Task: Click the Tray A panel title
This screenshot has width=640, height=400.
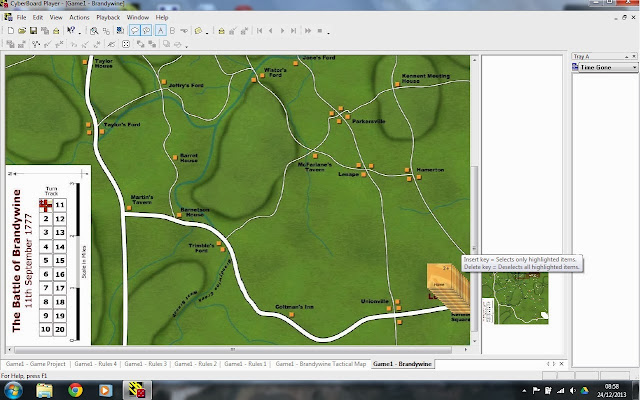Action: tap(581, 56)
